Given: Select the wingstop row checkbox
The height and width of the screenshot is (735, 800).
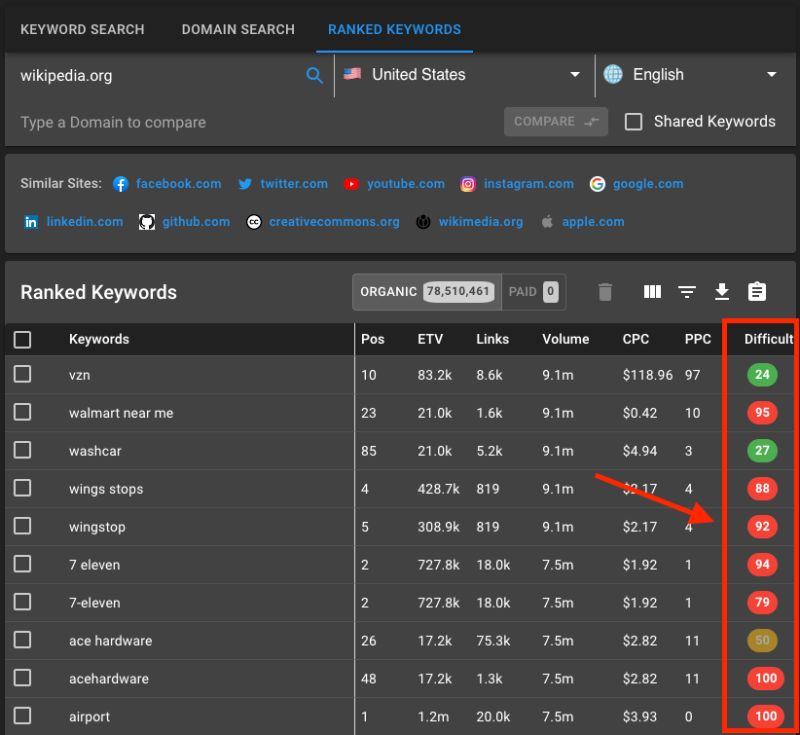Looking at the screenshot, I should (x=22, y=526).
